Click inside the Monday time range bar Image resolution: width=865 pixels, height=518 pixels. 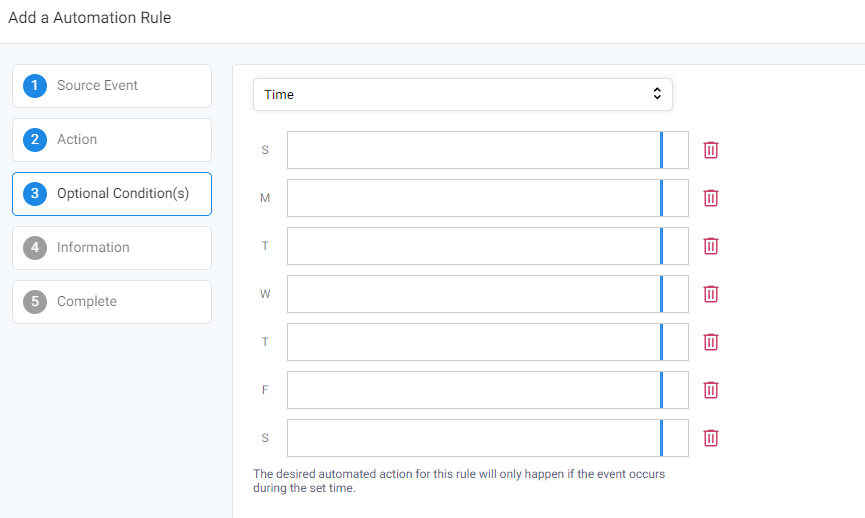[x=488, y=198]
